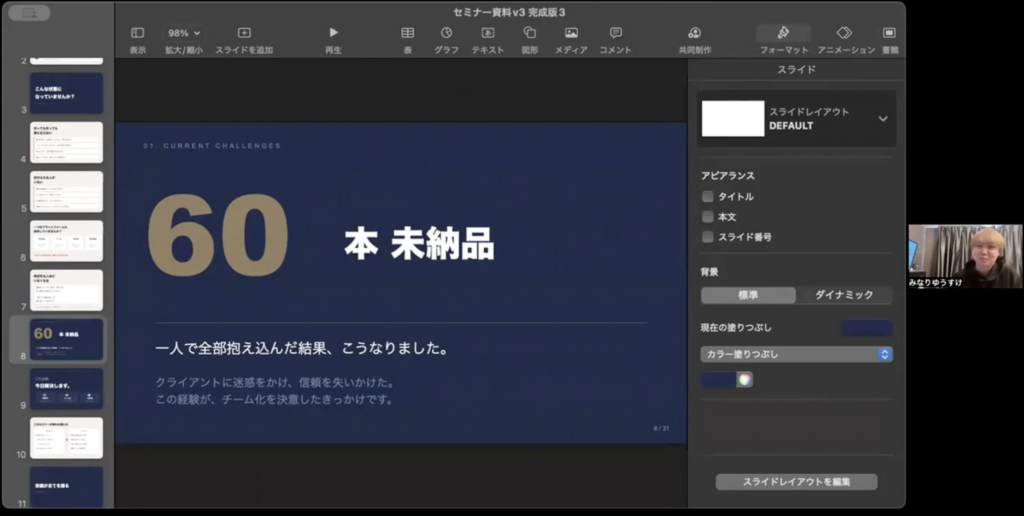Open the メディア (Media) icon
Viewport: 1024px width, 516px height.
[x=571, y=33]
